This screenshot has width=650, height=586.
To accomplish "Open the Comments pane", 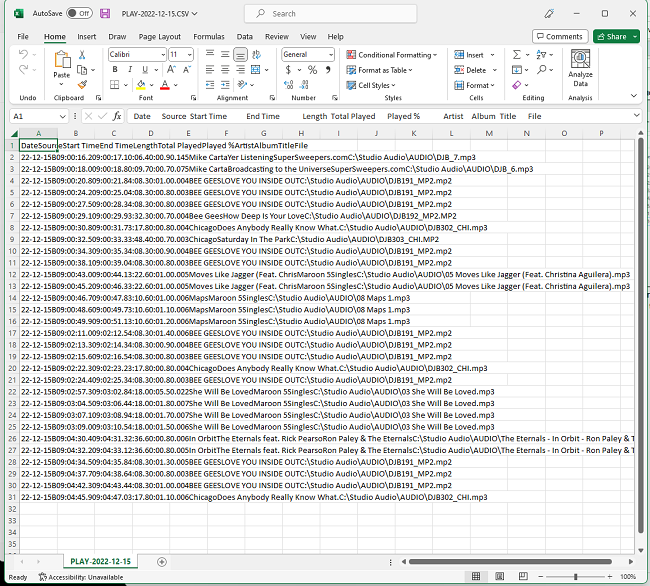I will coord(560,36).
